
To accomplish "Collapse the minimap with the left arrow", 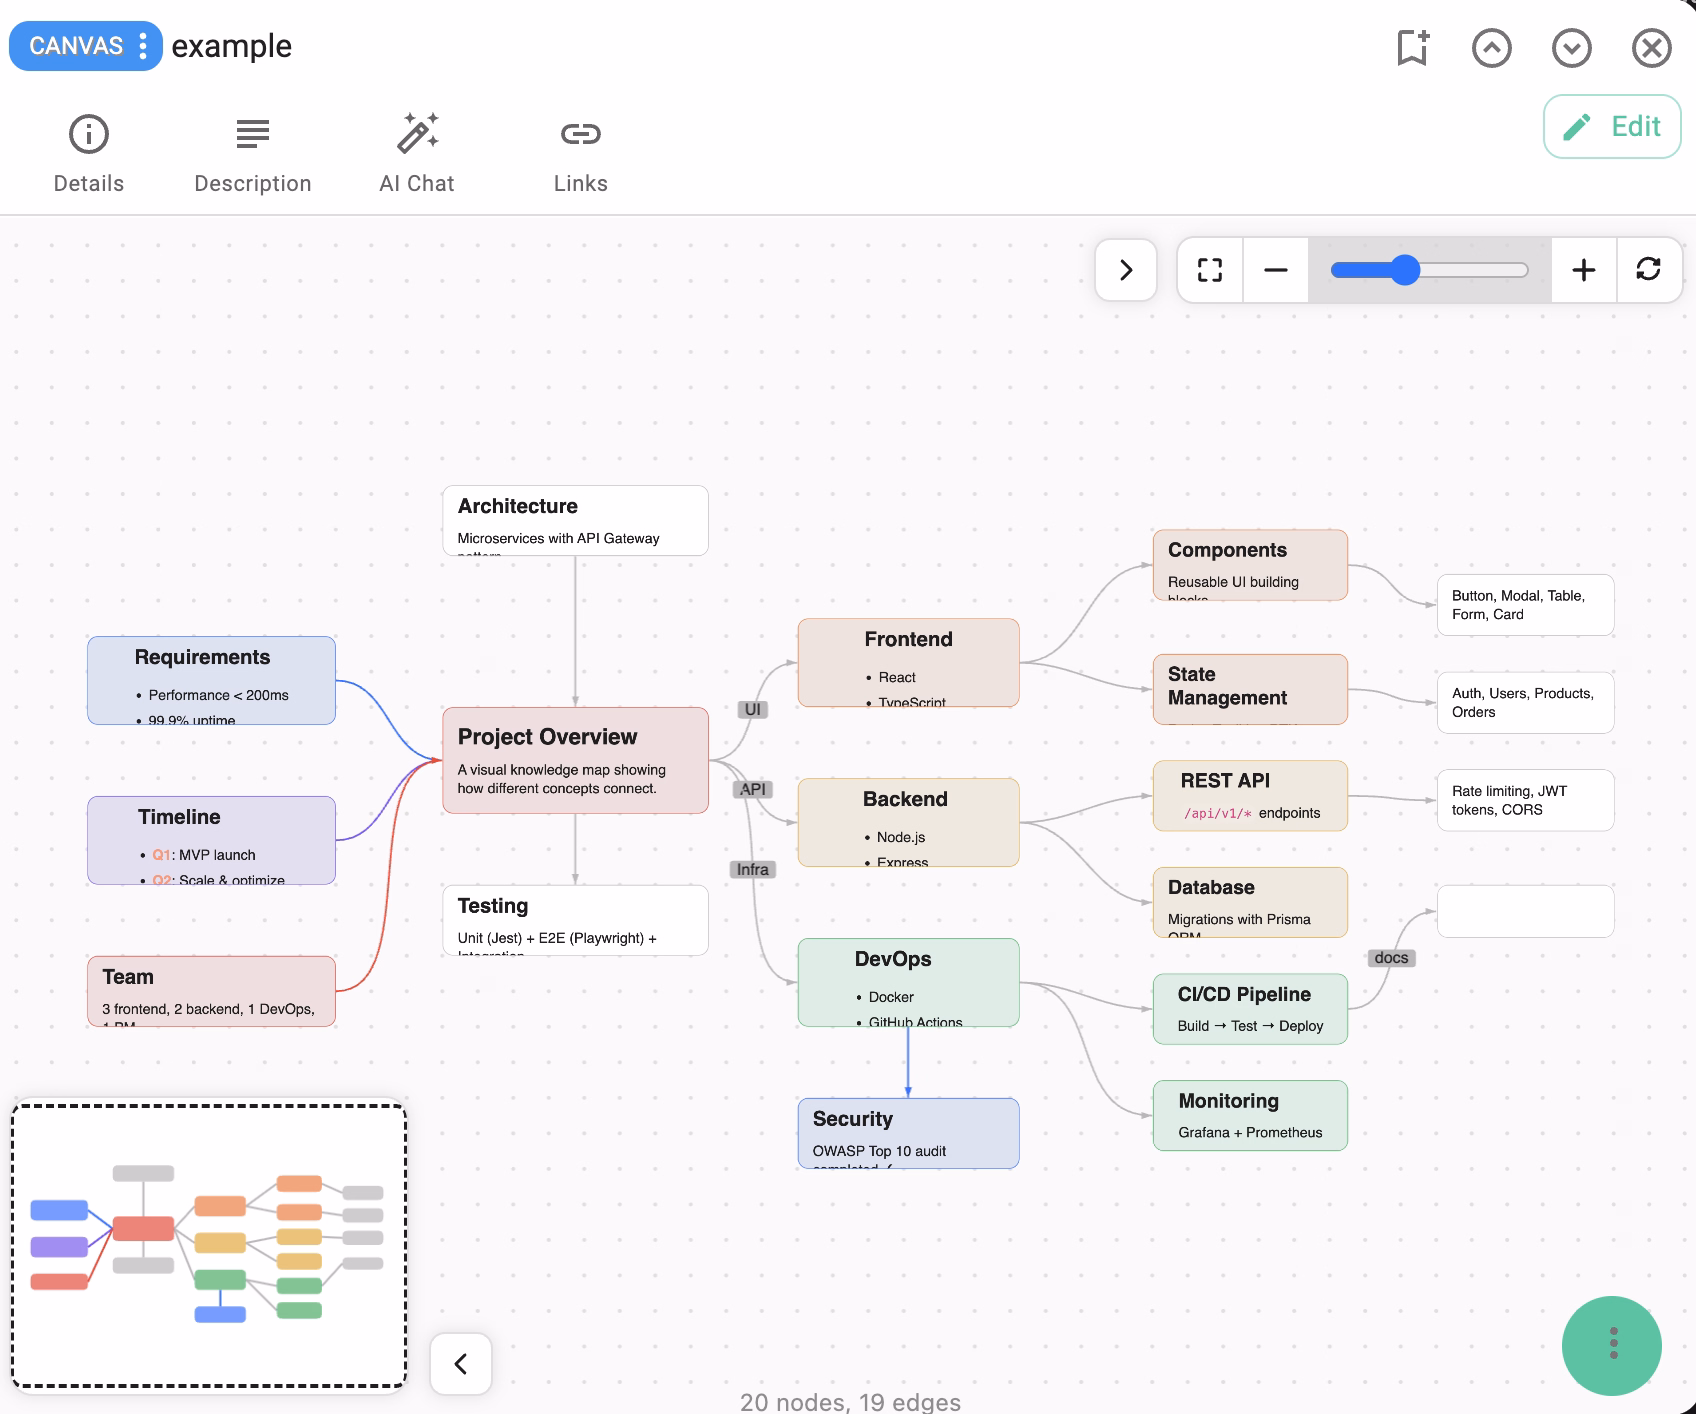I will pyautogui.click(x=460, y=1363).
